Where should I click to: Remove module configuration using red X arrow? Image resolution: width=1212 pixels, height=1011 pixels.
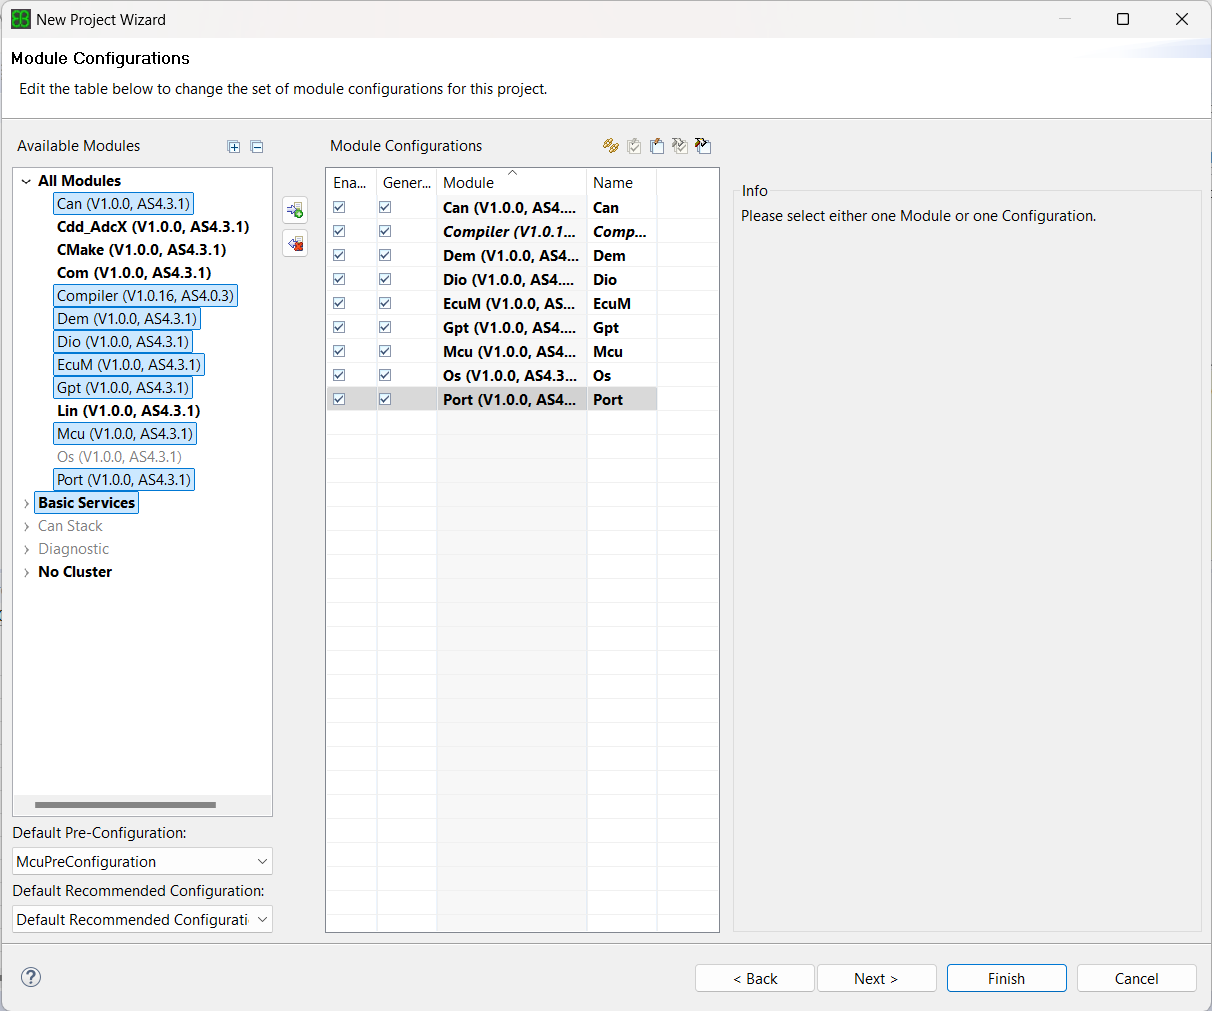pos(295,244)
